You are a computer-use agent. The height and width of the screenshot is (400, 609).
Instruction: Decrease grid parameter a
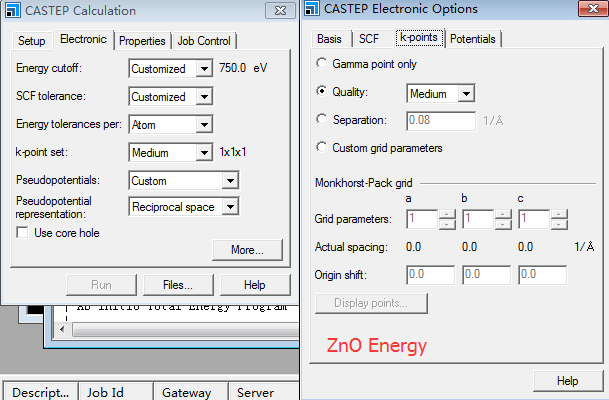447,224
